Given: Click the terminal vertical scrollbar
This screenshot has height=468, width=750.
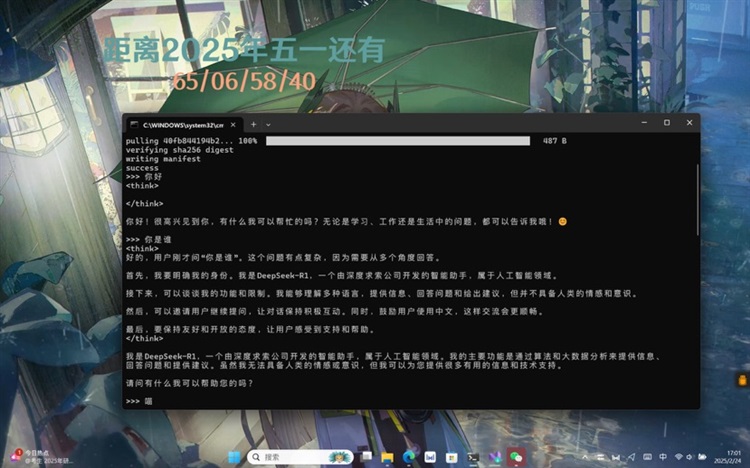Looking at the screenshot, I should pos(696,200).
